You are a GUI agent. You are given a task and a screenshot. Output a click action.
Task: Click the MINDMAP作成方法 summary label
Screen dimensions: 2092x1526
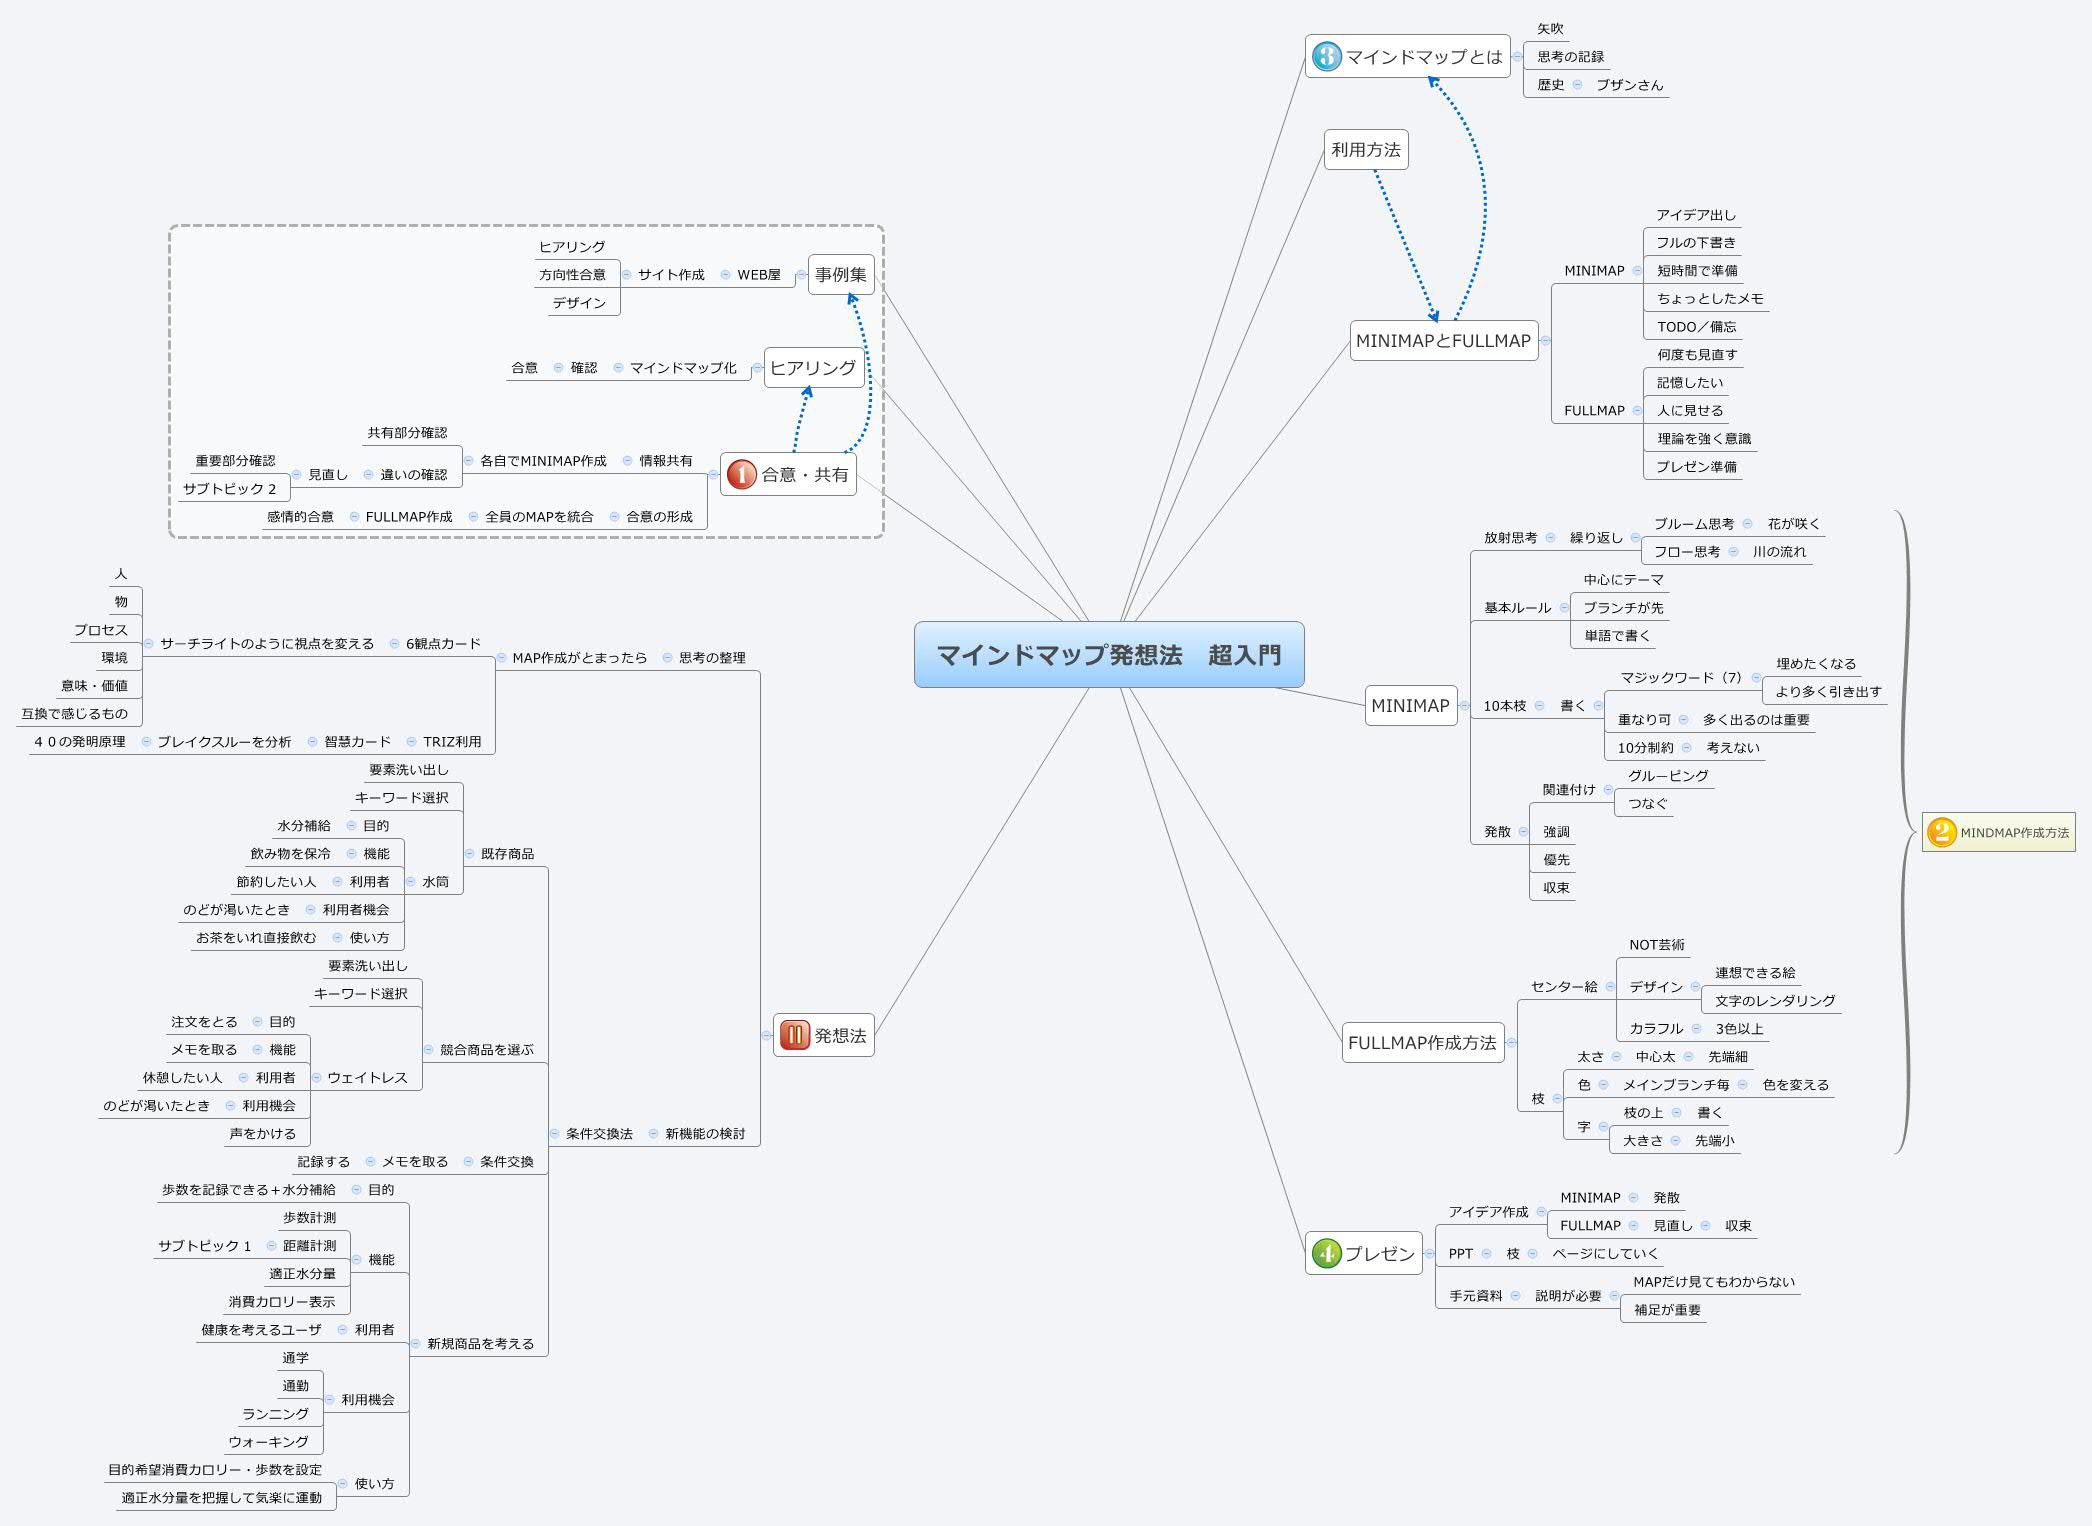(2014, 833)
